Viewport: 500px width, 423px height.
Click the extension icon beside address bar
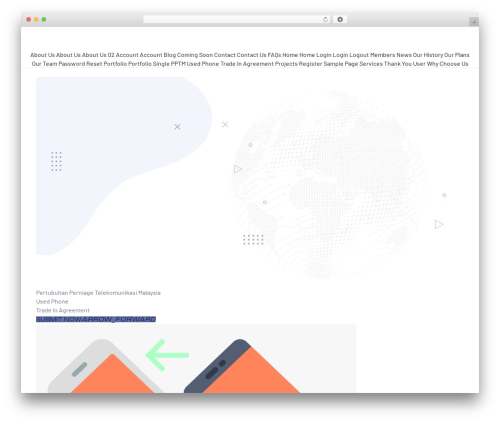coord(340,19)
